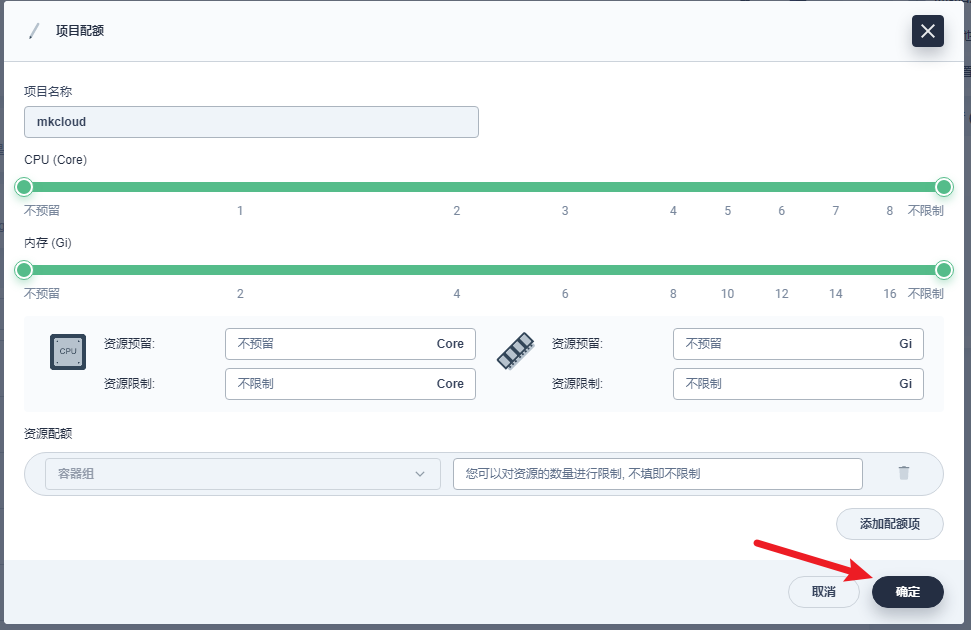This screenshot has height=630, width=971.
Task: Confirm the quota with 确定 button
Action: [x=907, y=592]
